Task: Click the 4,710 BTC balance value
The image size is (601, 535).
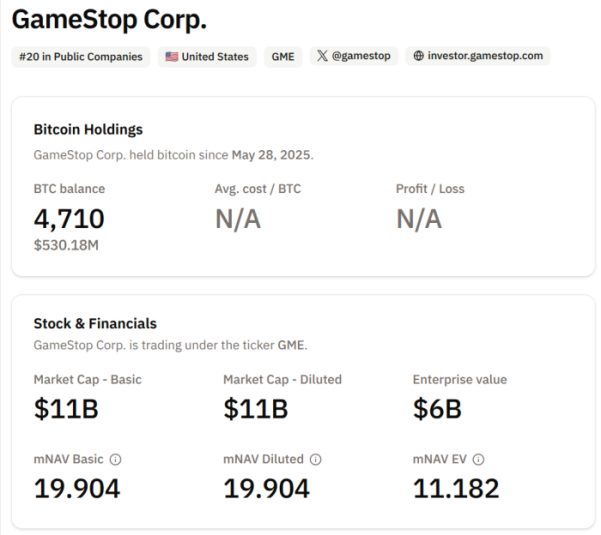Action: 69,219
